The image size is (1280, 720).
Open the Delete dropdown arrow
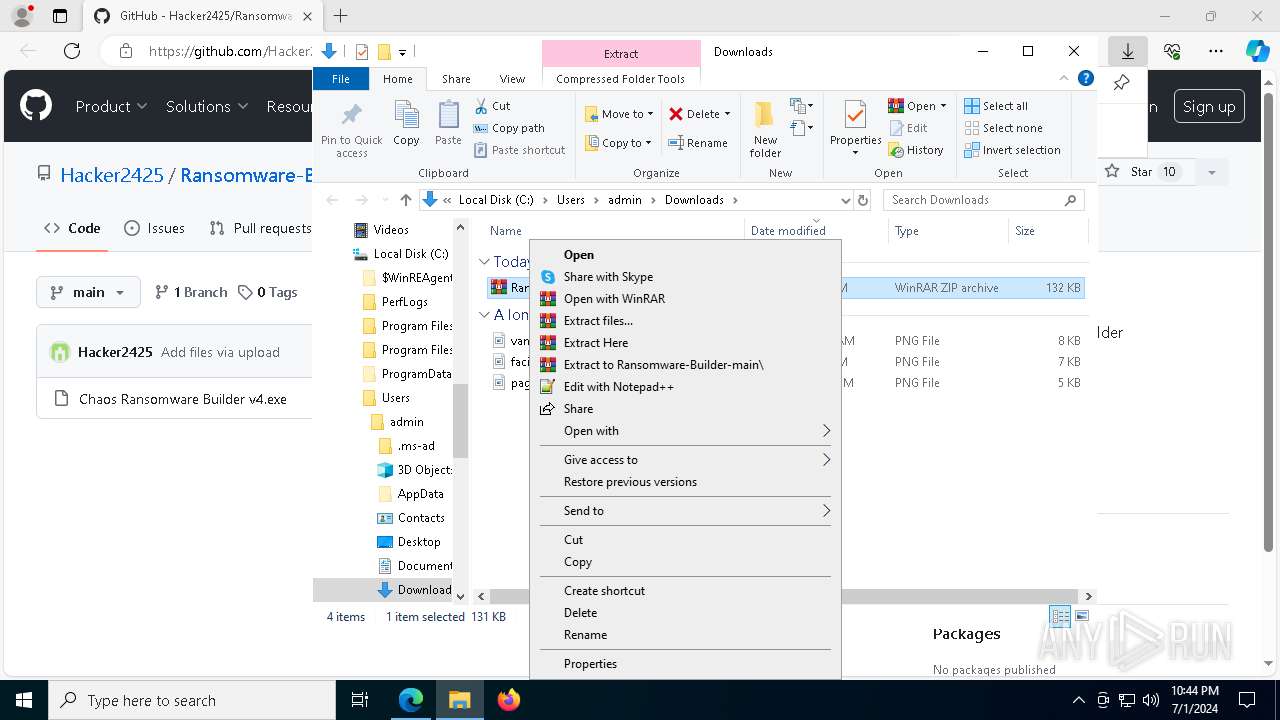[727, 114]
